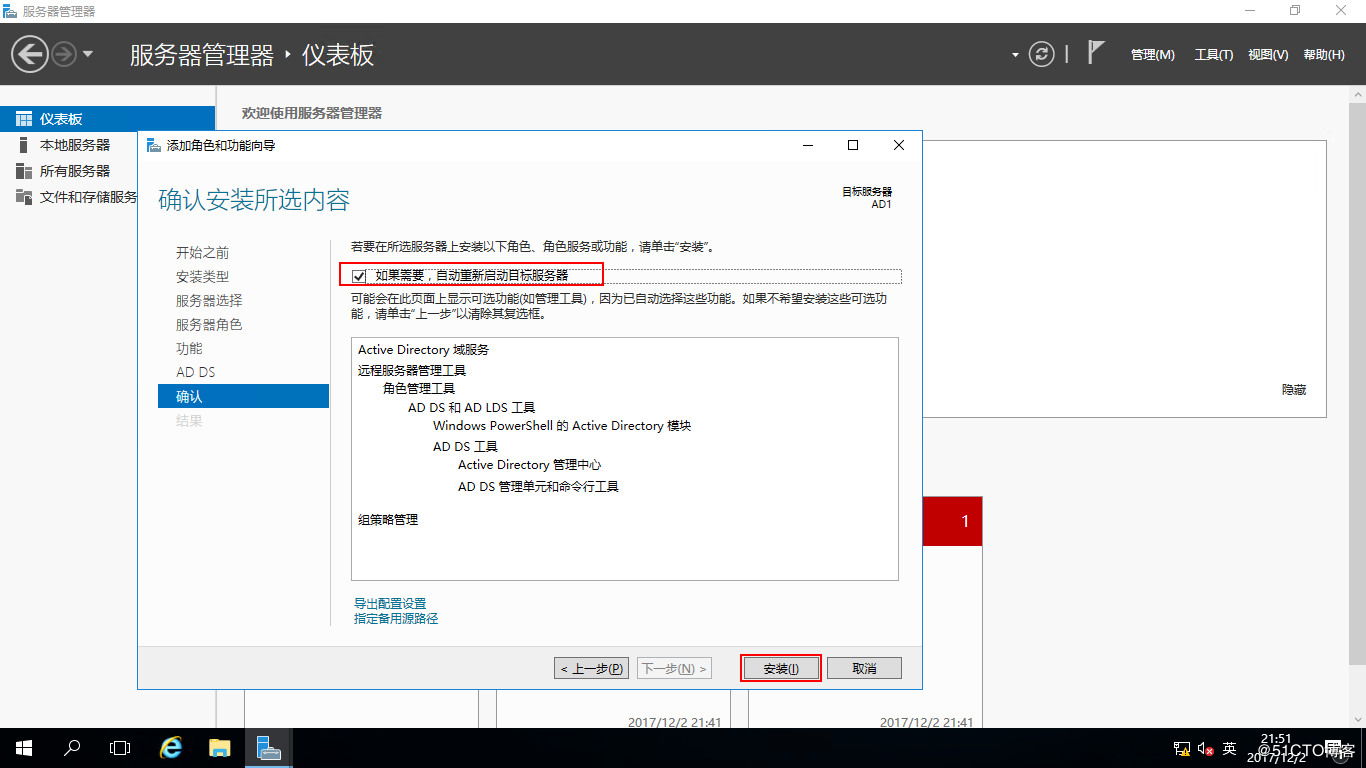Click 'AD DS 管理单元和命令行工具' entry

pyautogui.click(x=538, y=487)
